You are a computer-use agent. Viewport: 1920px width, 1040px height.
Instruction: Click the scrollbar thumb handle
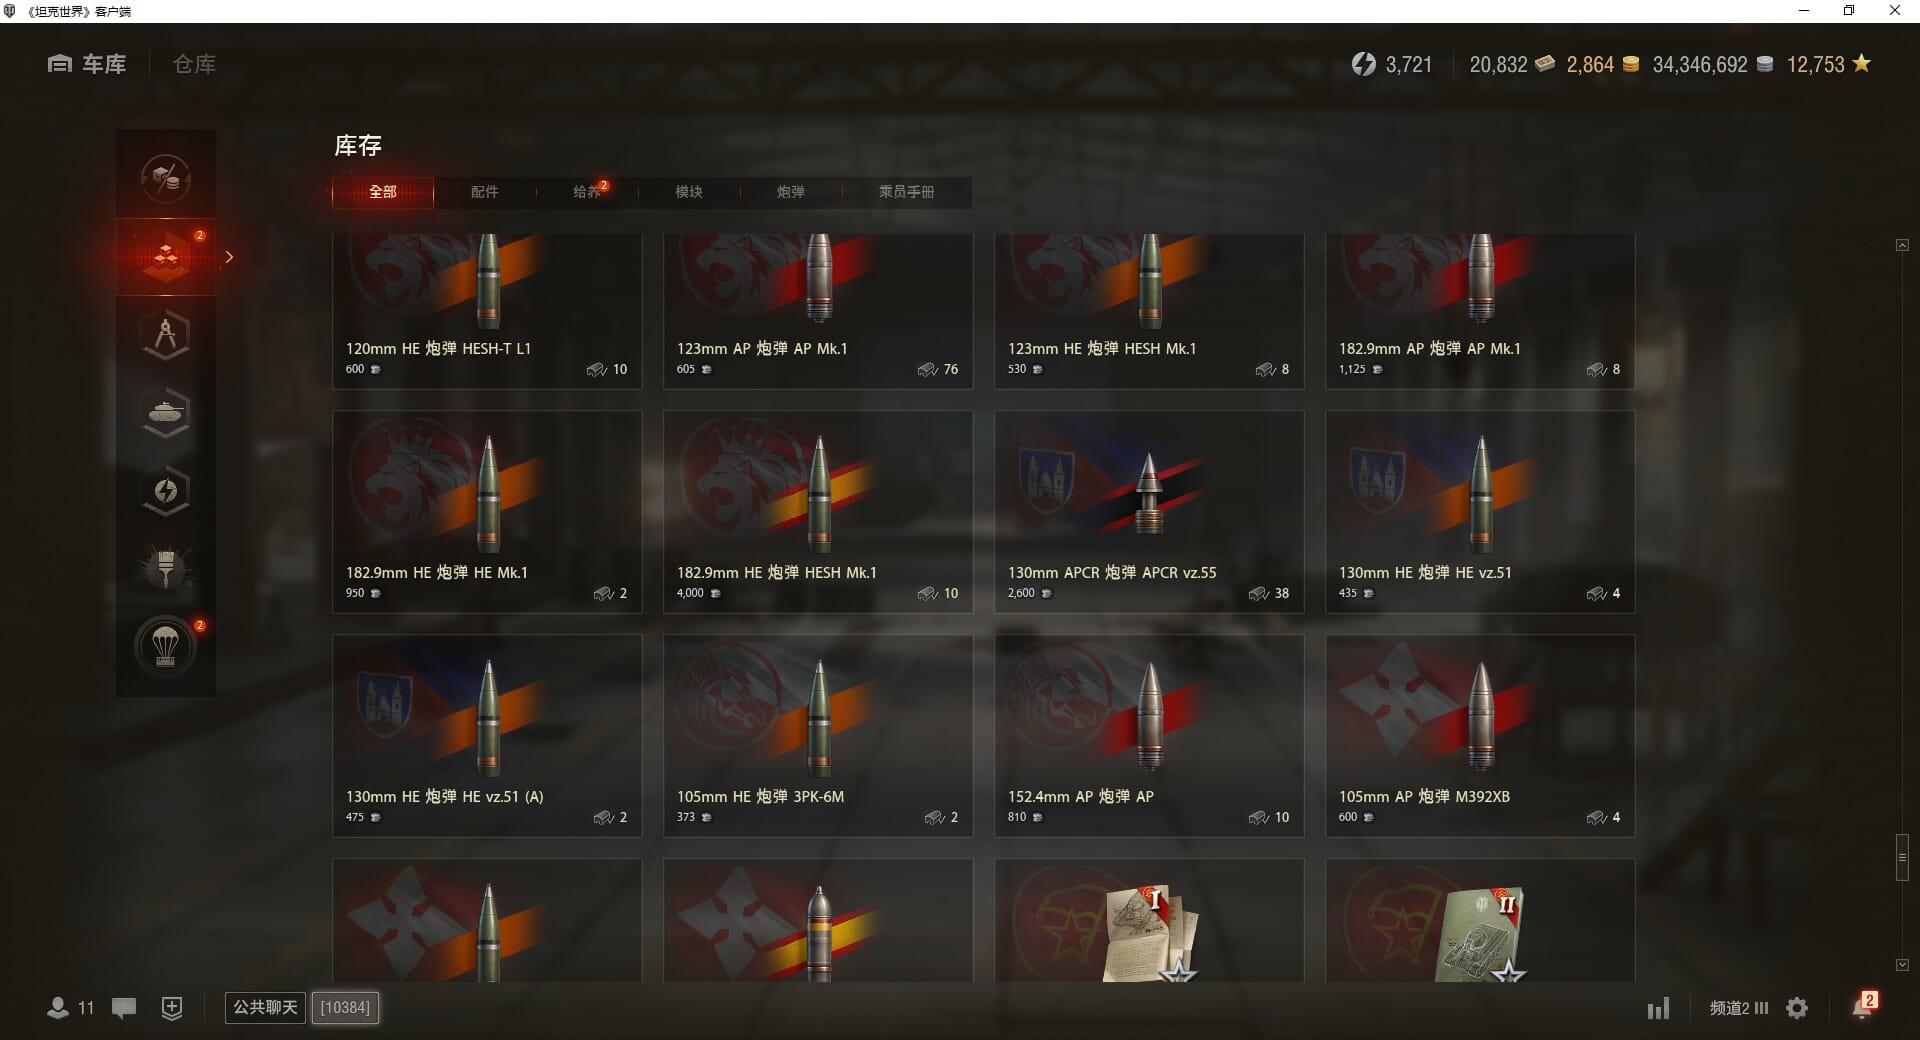click(x=1902, y=857)
